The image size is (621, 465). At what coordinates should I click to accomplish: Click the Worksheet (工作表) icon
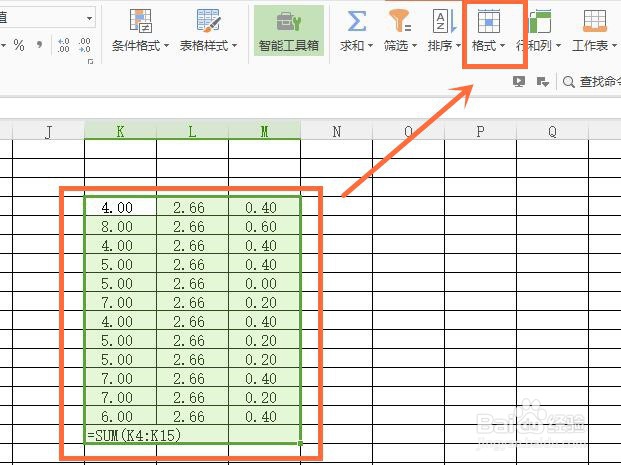point(595,21)
